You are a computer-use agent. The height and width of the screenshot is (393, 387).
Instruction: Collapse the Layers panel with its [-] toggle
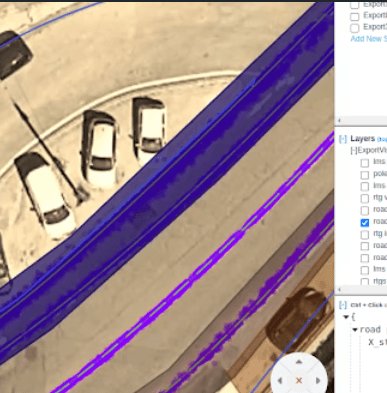(343, 139)
